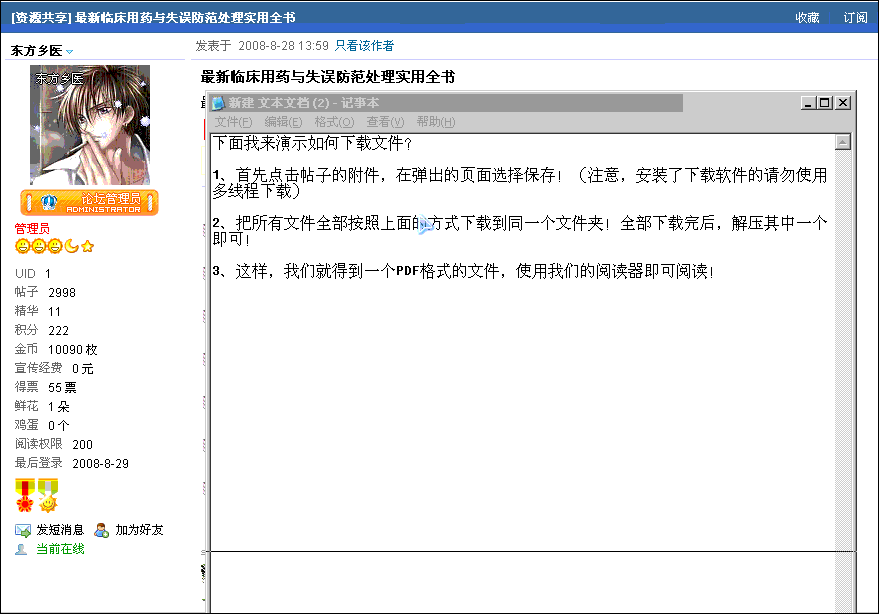Click the 只看该作者 link
Viewport: 879px width, 614px height.
(x=364, y=45)
